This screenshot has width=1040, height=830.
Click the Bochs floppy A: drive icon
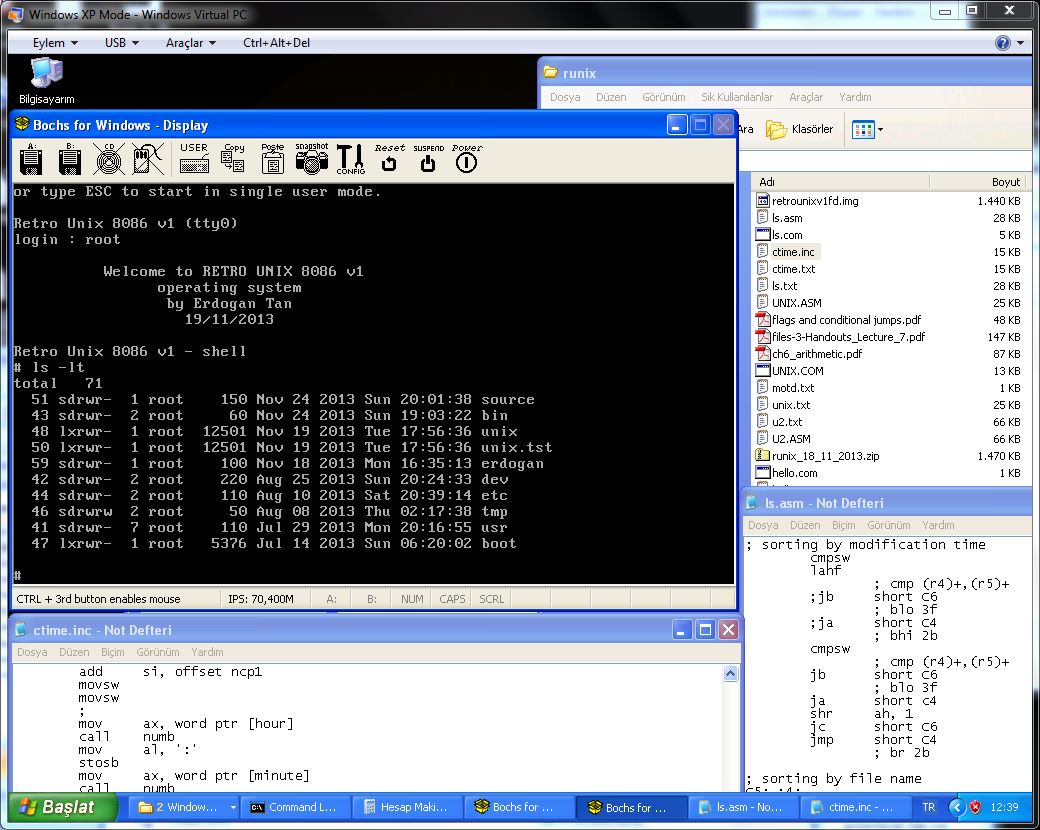tap(31, 159)
